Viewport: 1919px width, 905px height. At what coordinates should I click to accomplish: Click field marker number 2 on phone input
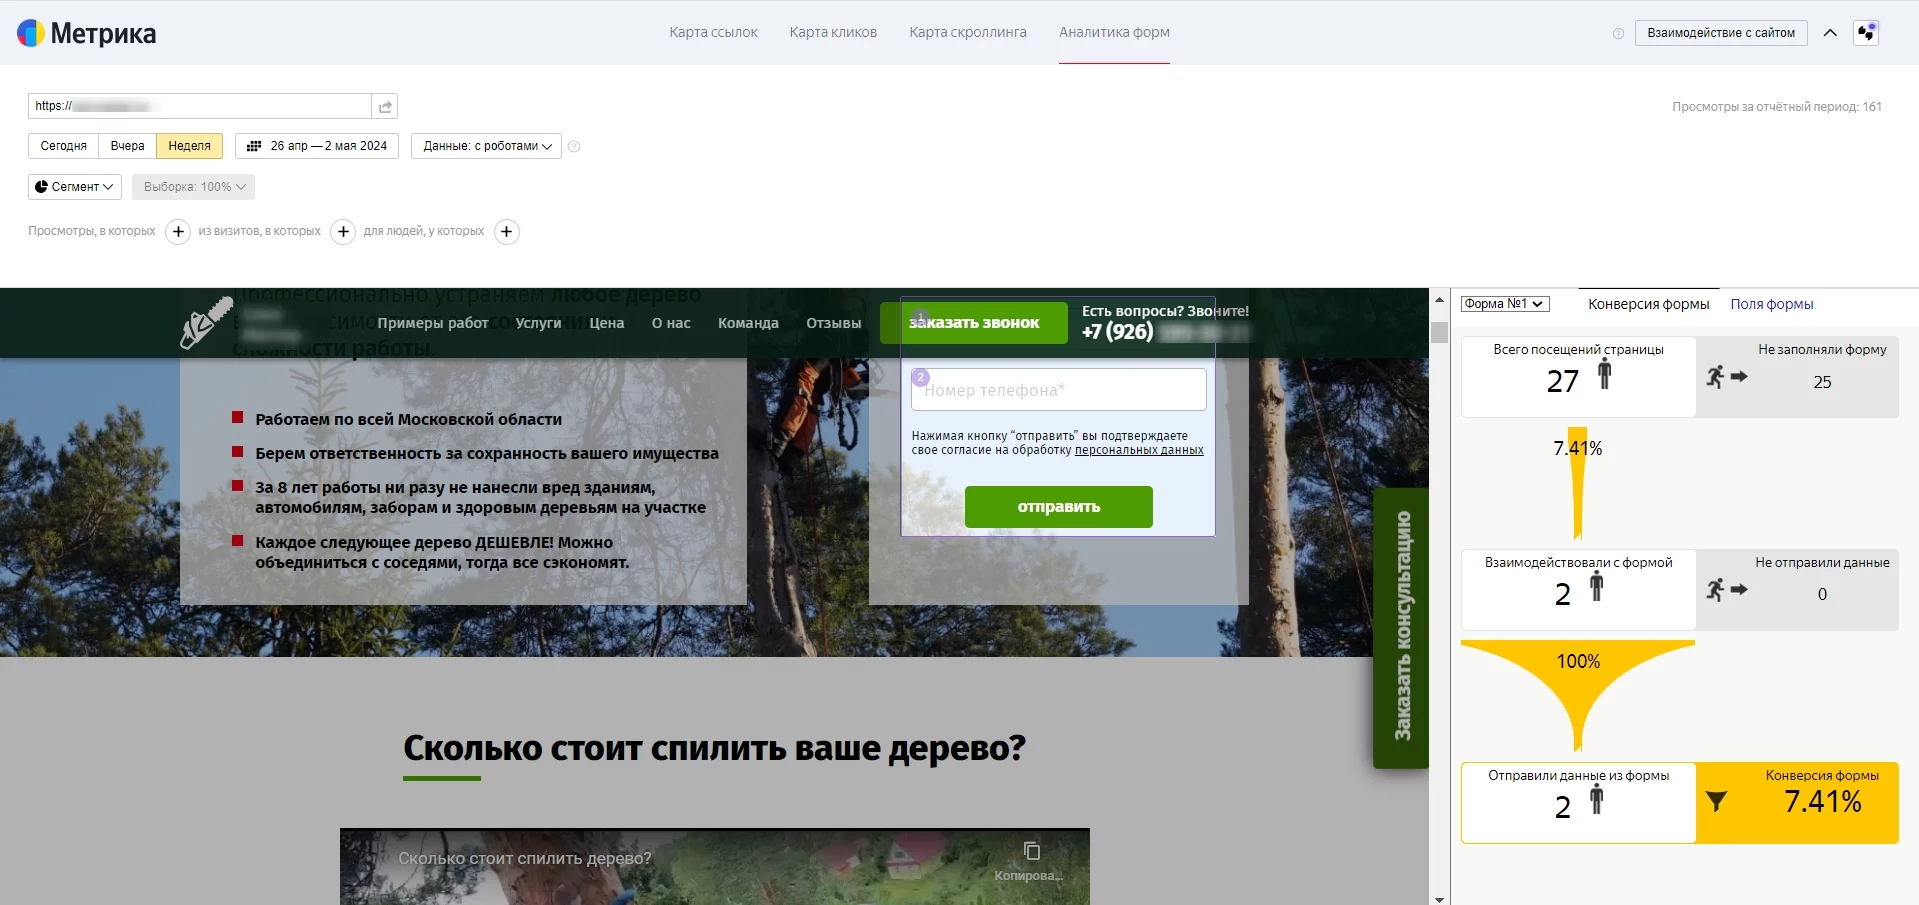[921, 378]
